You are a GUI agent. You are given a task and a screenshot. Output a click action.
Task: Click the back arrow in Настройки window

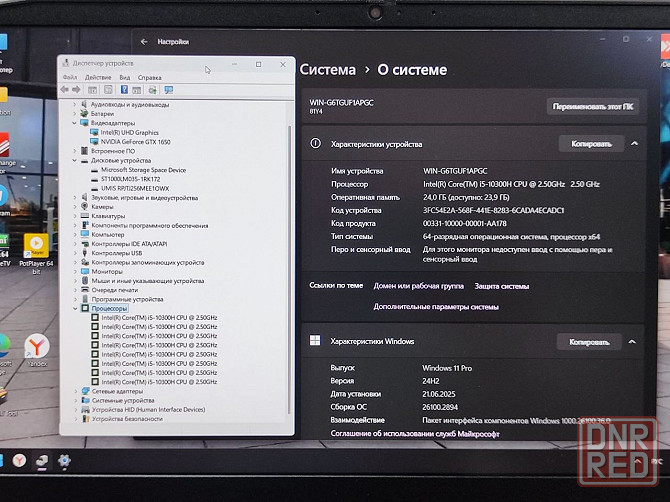click(x=144, y=42)
